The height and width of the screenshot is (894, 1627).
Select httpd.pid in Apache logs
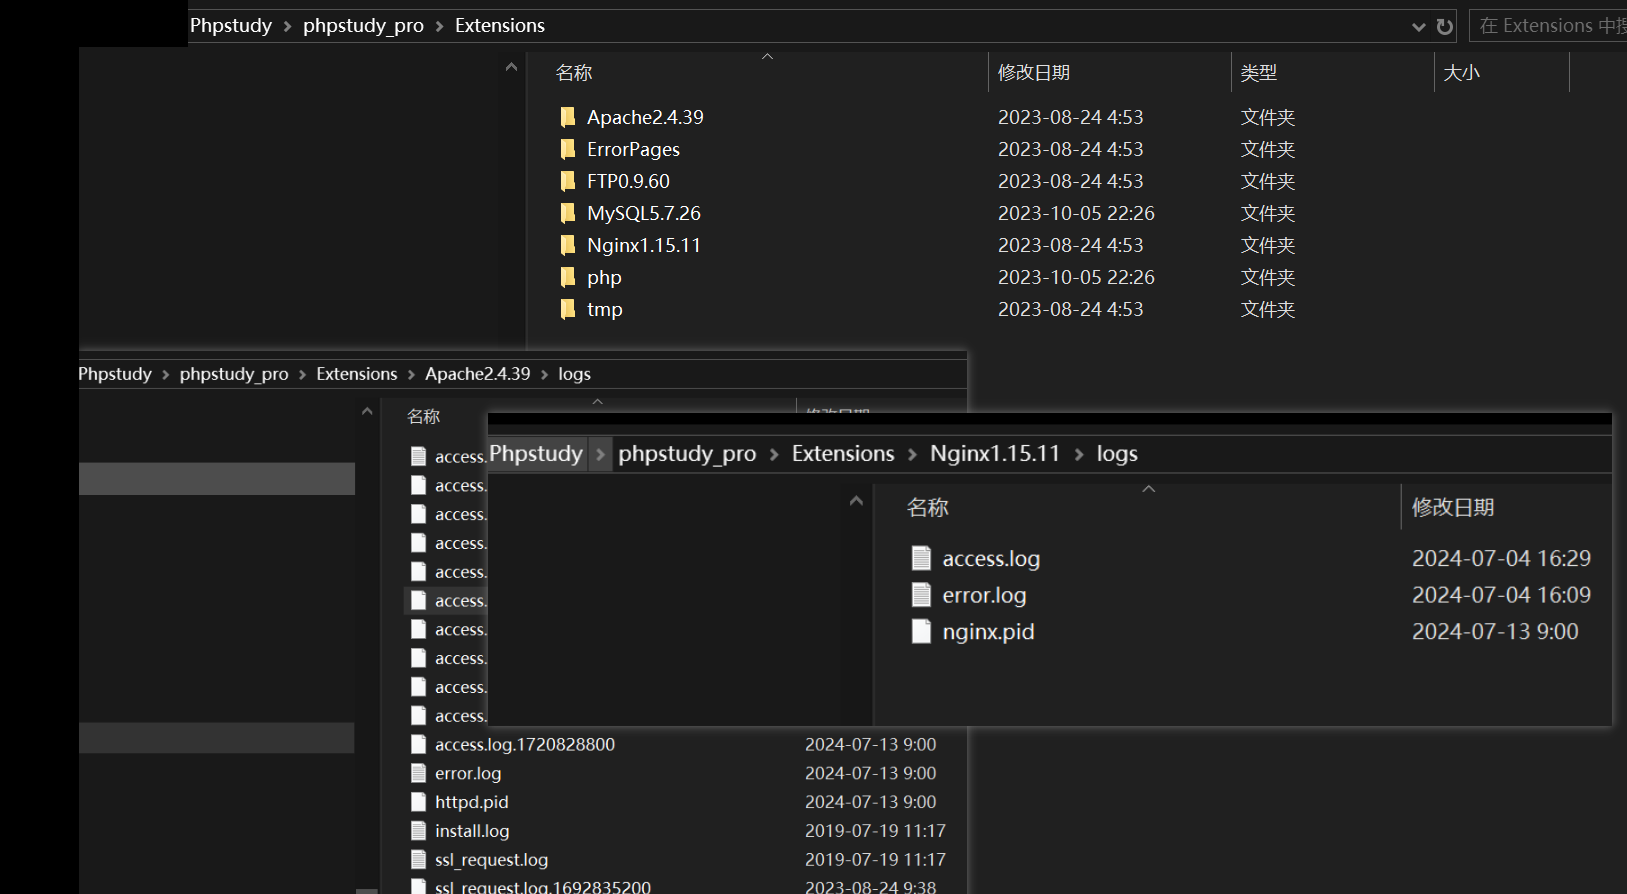point(472,802)
